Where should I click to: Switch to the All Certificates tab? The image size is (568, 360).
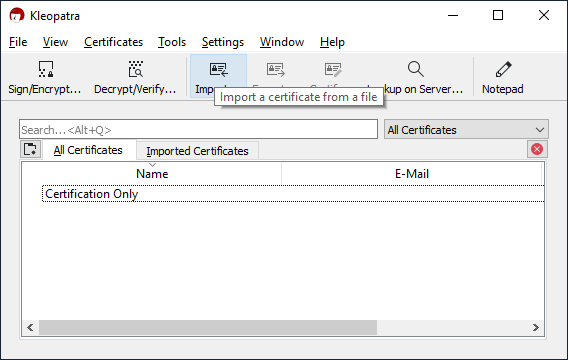[x=88, y=150]
